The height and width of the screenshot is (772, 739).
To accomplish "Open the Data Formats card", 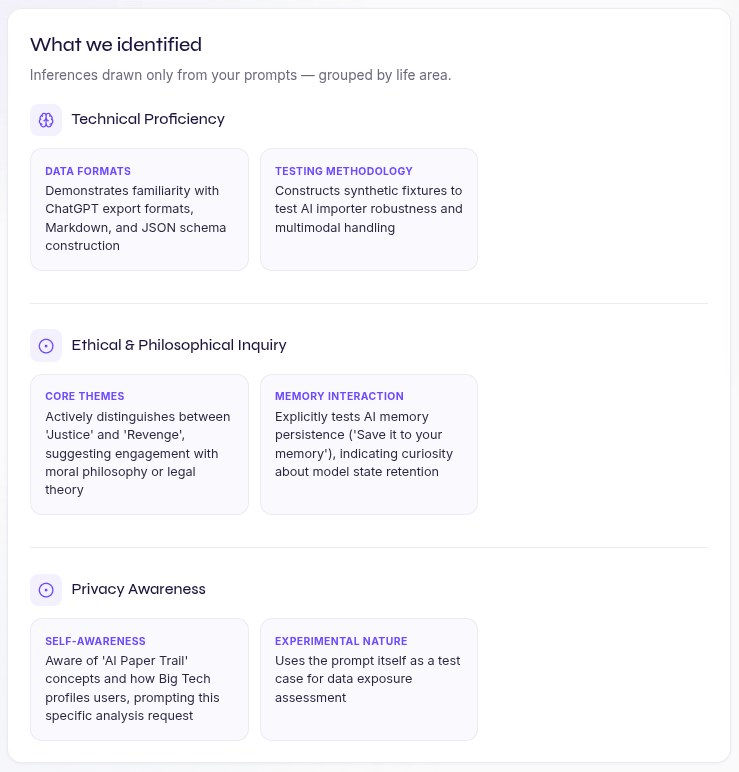I will tap(139, 209).
